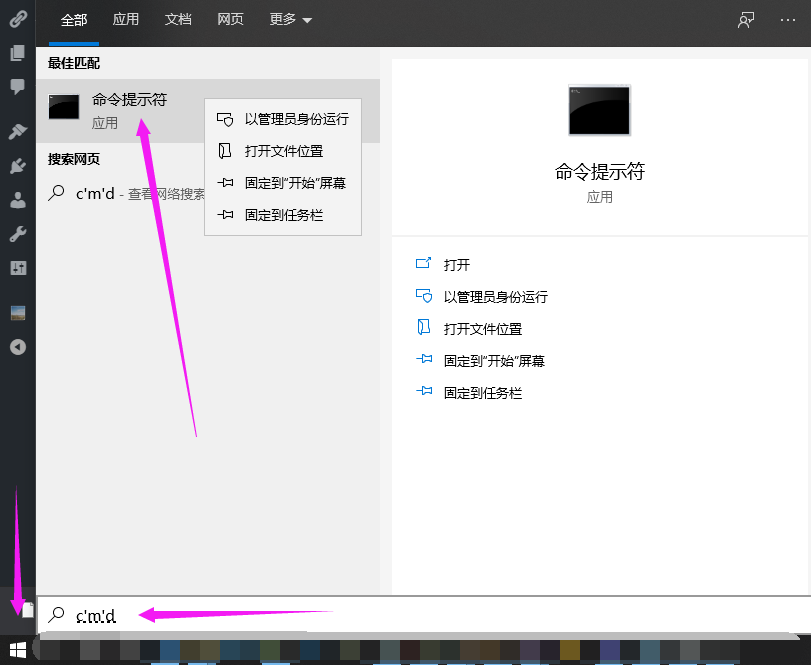Viewport: 811px width, 665px height.
Task: Select the Tools wrench icon in sidebar
Action: coord(17,234)
